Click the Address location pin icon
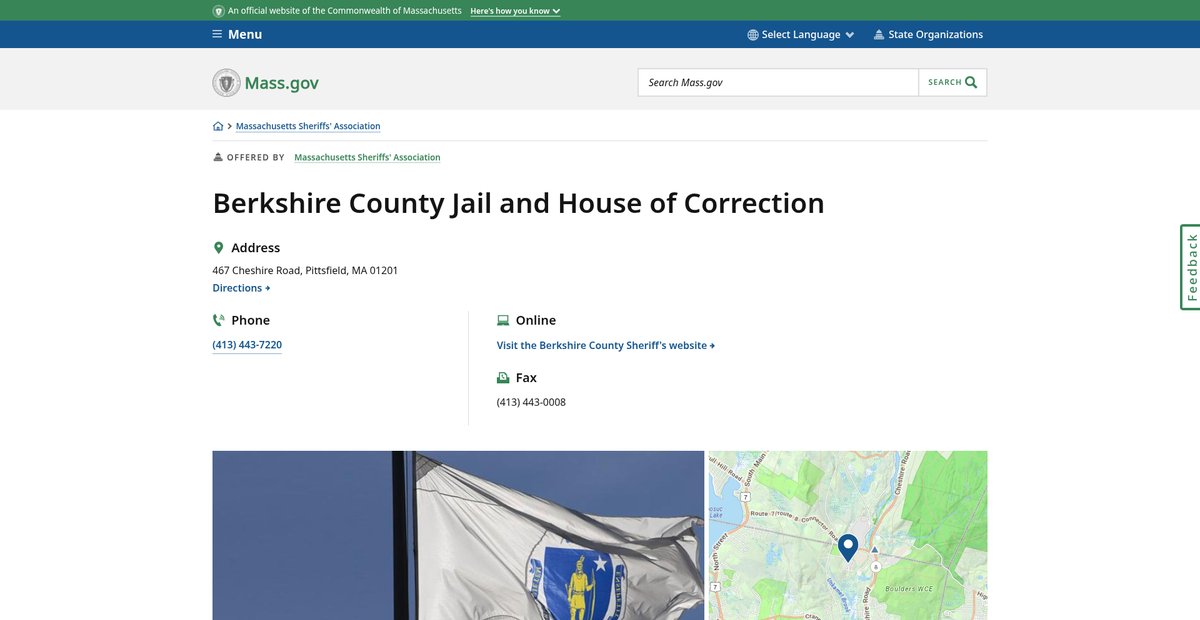The width and height of the screenshot is (1200, 620). click(x=219, y=248)
